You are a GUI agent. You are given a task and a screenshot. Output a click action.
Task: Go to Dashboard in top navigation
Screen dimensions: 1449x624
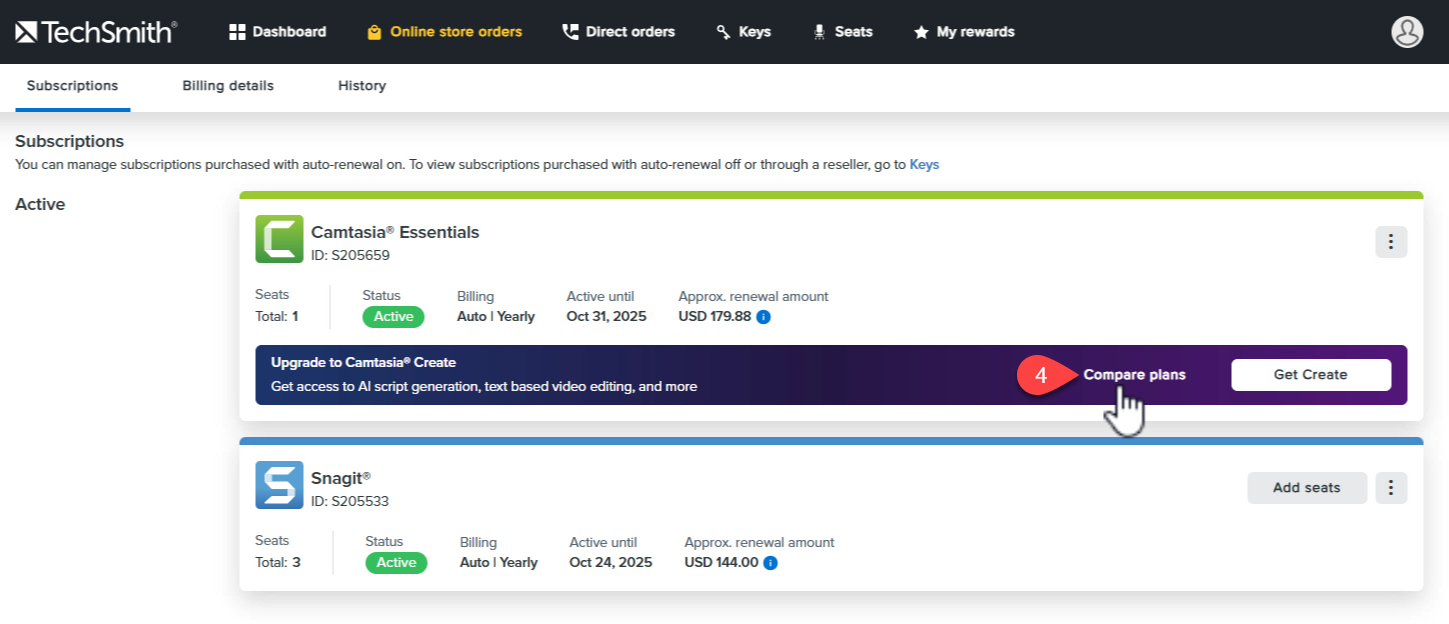278,32
